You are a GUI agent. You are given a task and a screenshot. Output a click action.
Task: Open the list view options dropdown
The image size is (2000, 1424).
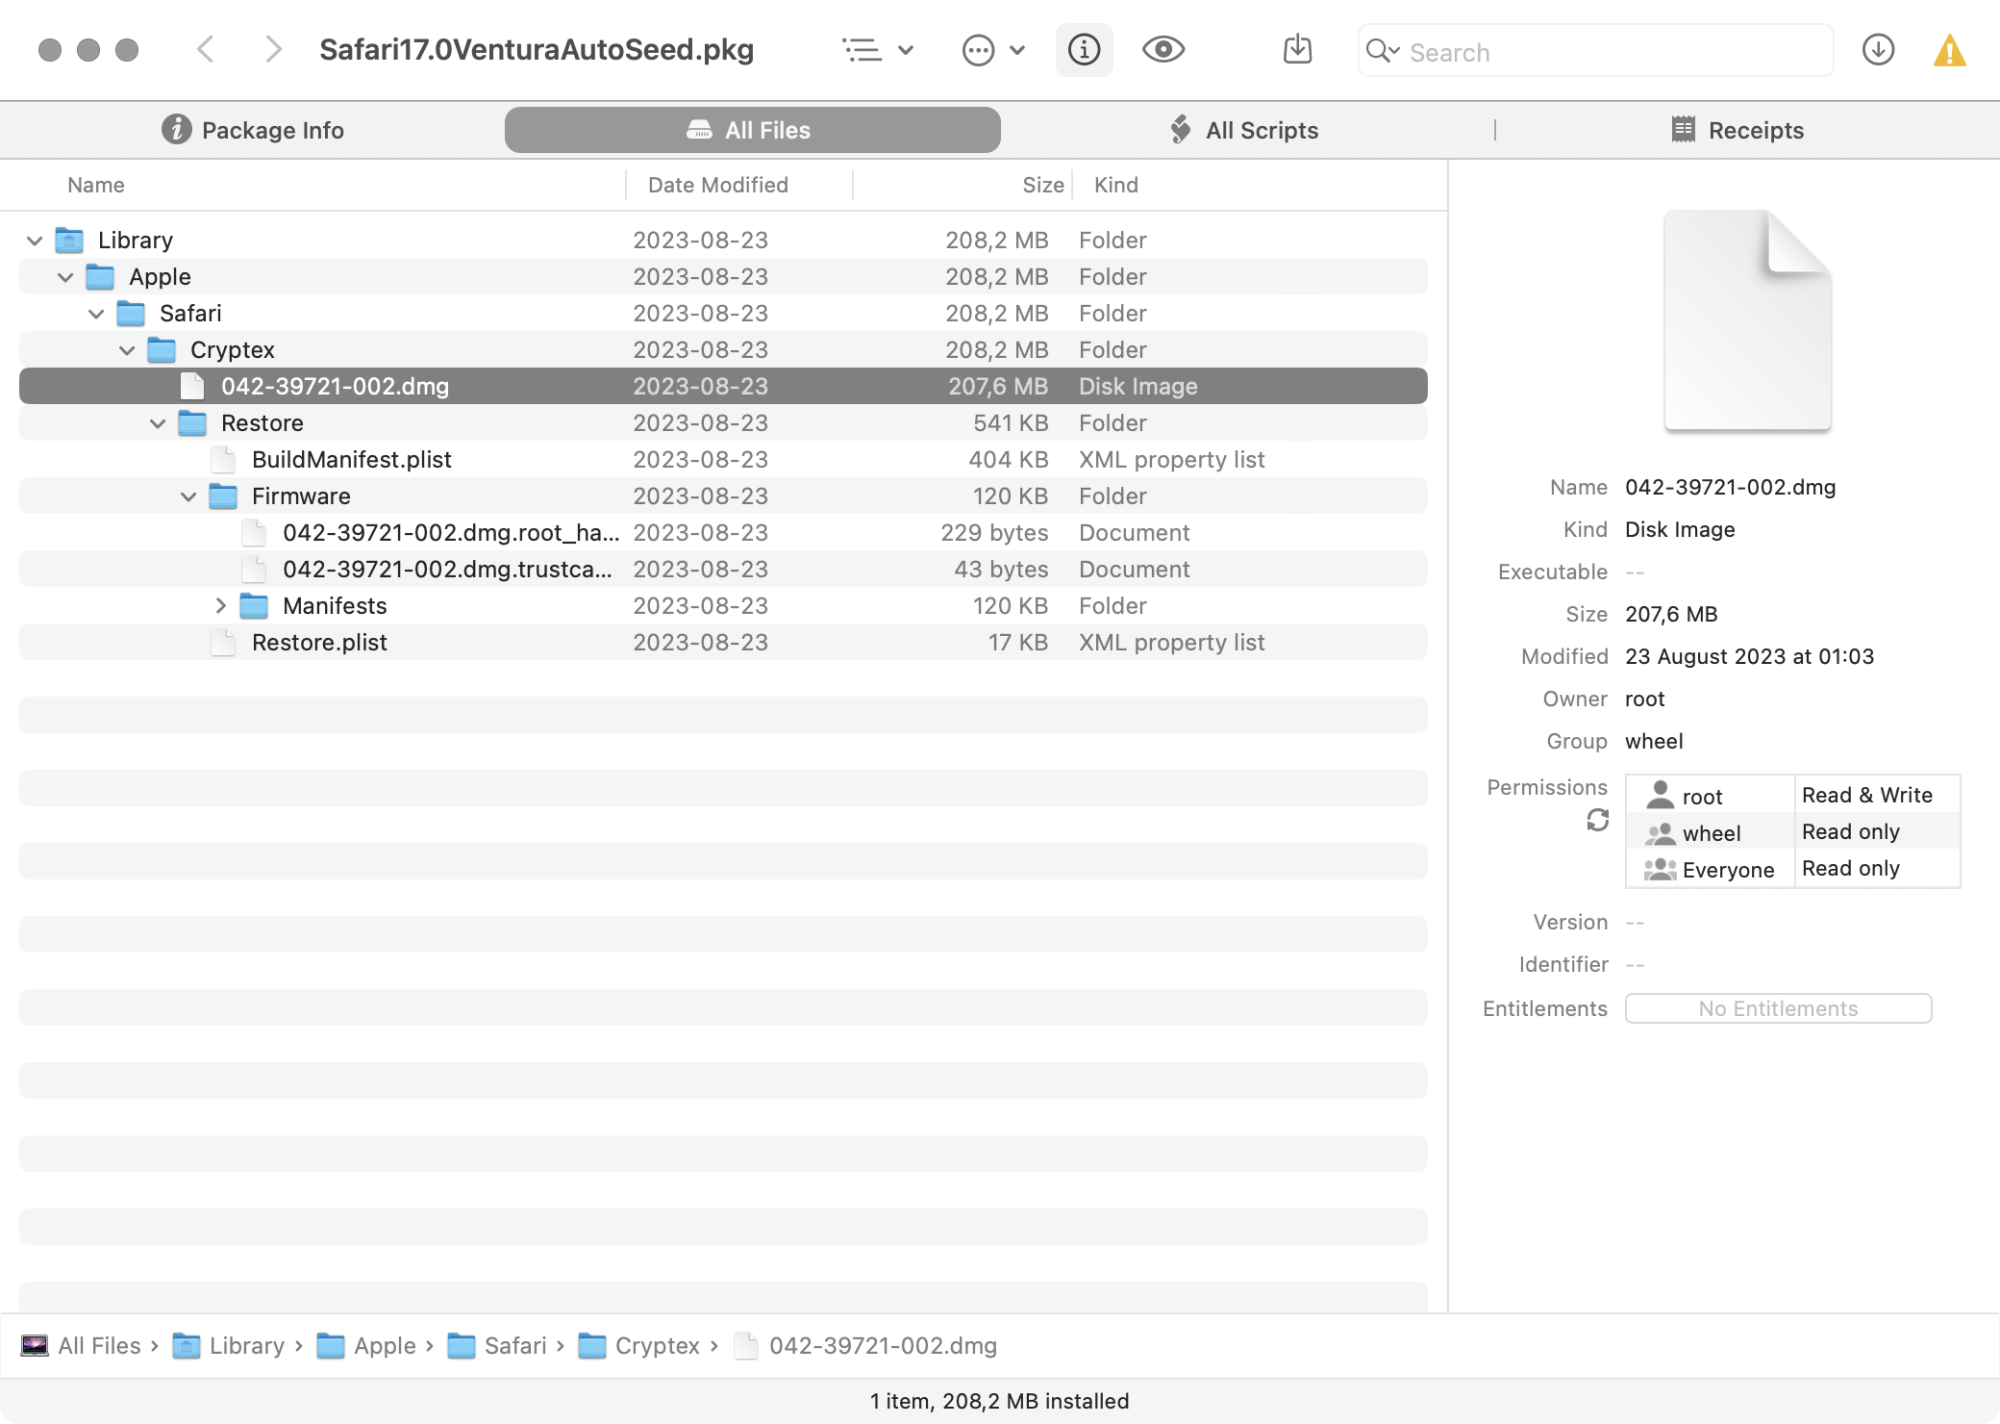[x=877, y=50]
